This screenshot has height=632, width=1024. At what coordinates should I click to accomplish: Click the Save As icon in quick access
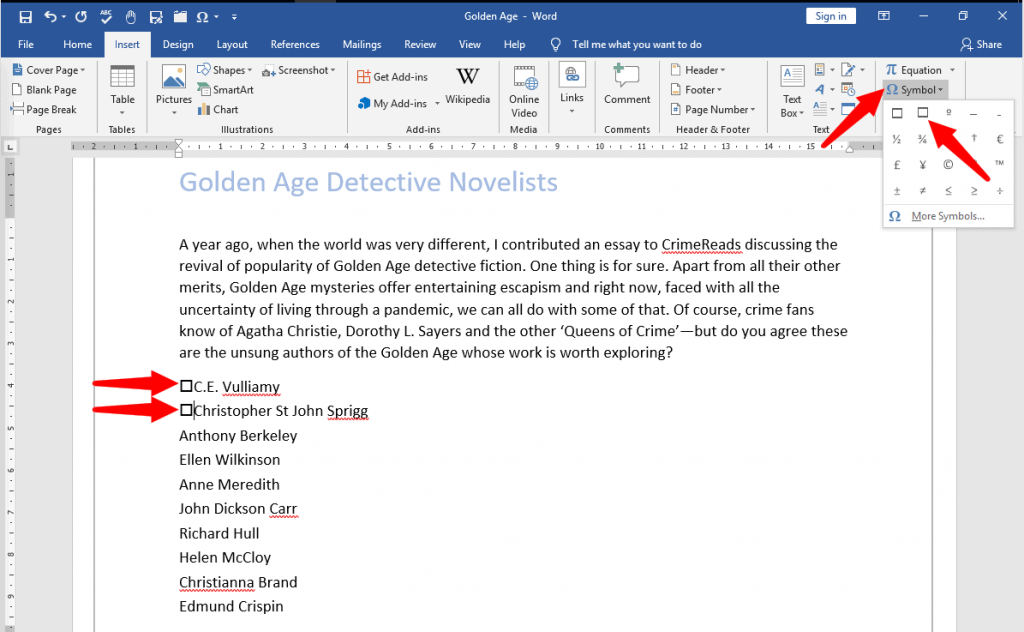(x=155, y=17)
